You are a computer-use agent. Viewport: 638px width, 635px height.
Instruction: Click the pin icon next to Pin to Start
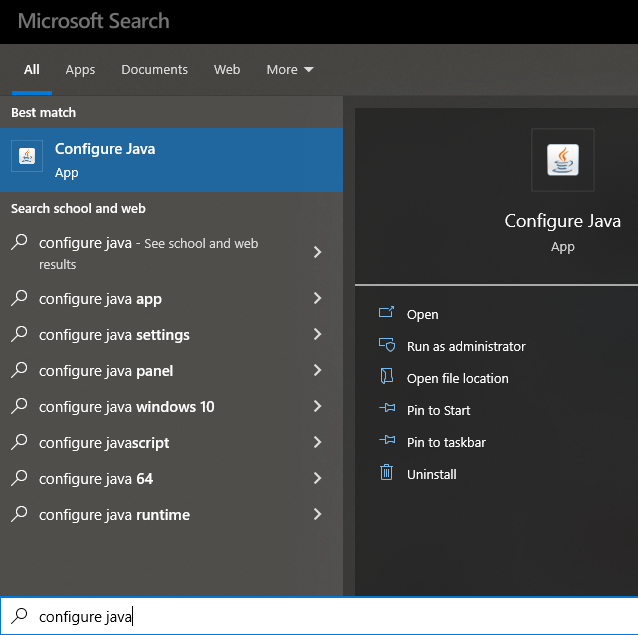click(387, 408)
